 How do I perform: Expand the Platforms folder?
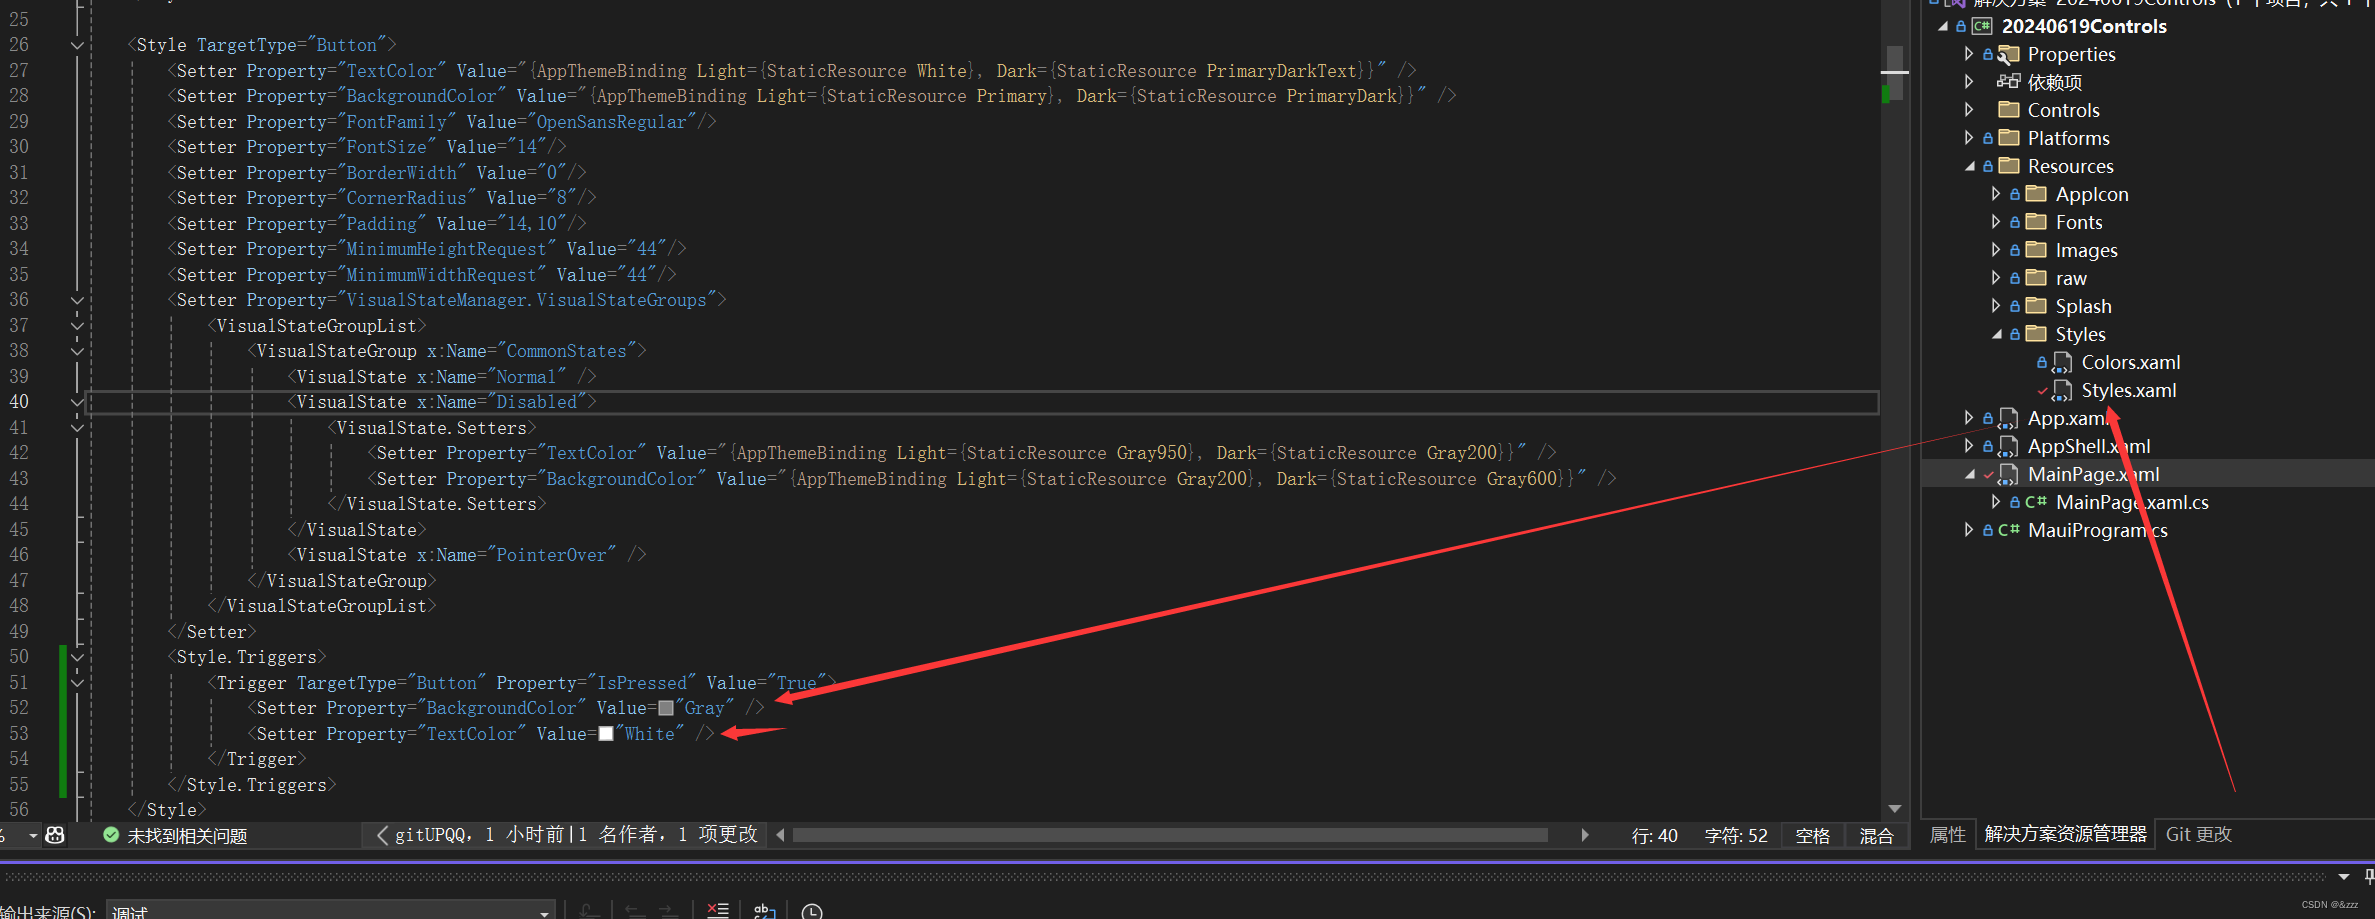pyautogui.click(x=1969, y=138)
